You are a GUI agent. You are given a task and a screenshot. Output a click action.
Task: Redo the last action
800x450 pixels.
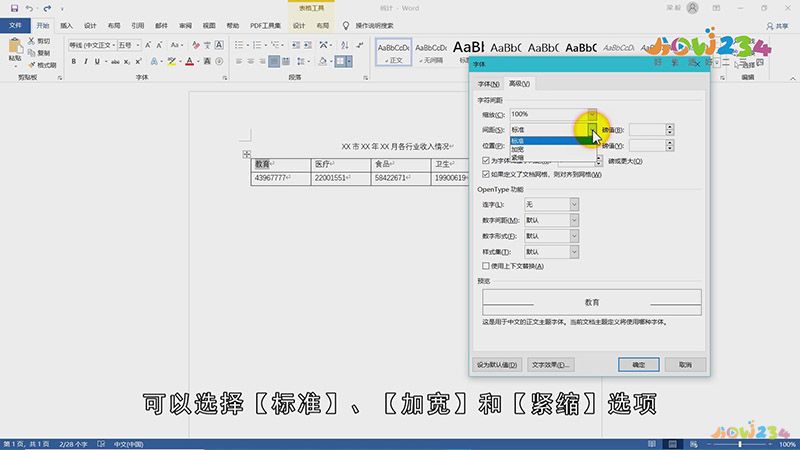pos(47,8)
